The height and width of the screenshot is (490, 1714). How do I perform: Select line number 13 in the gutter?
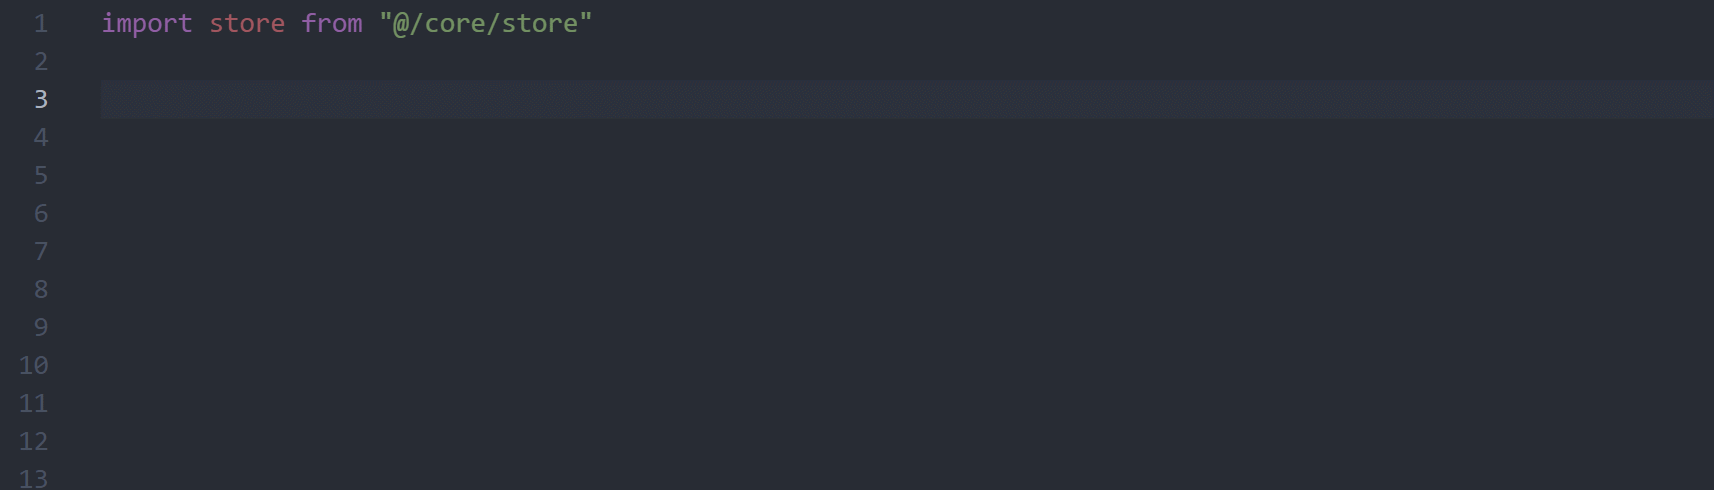(33, 478)
